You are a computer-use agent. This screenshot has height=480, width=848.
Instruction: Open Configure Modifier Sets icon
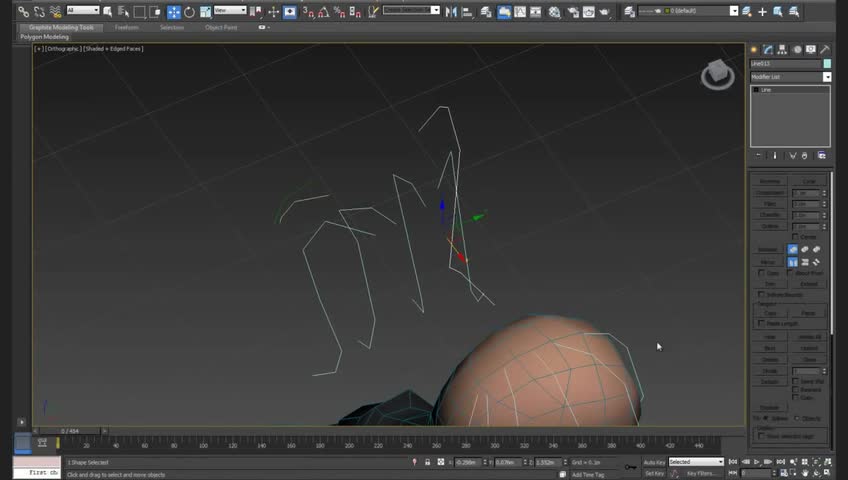tap(822, 156)
